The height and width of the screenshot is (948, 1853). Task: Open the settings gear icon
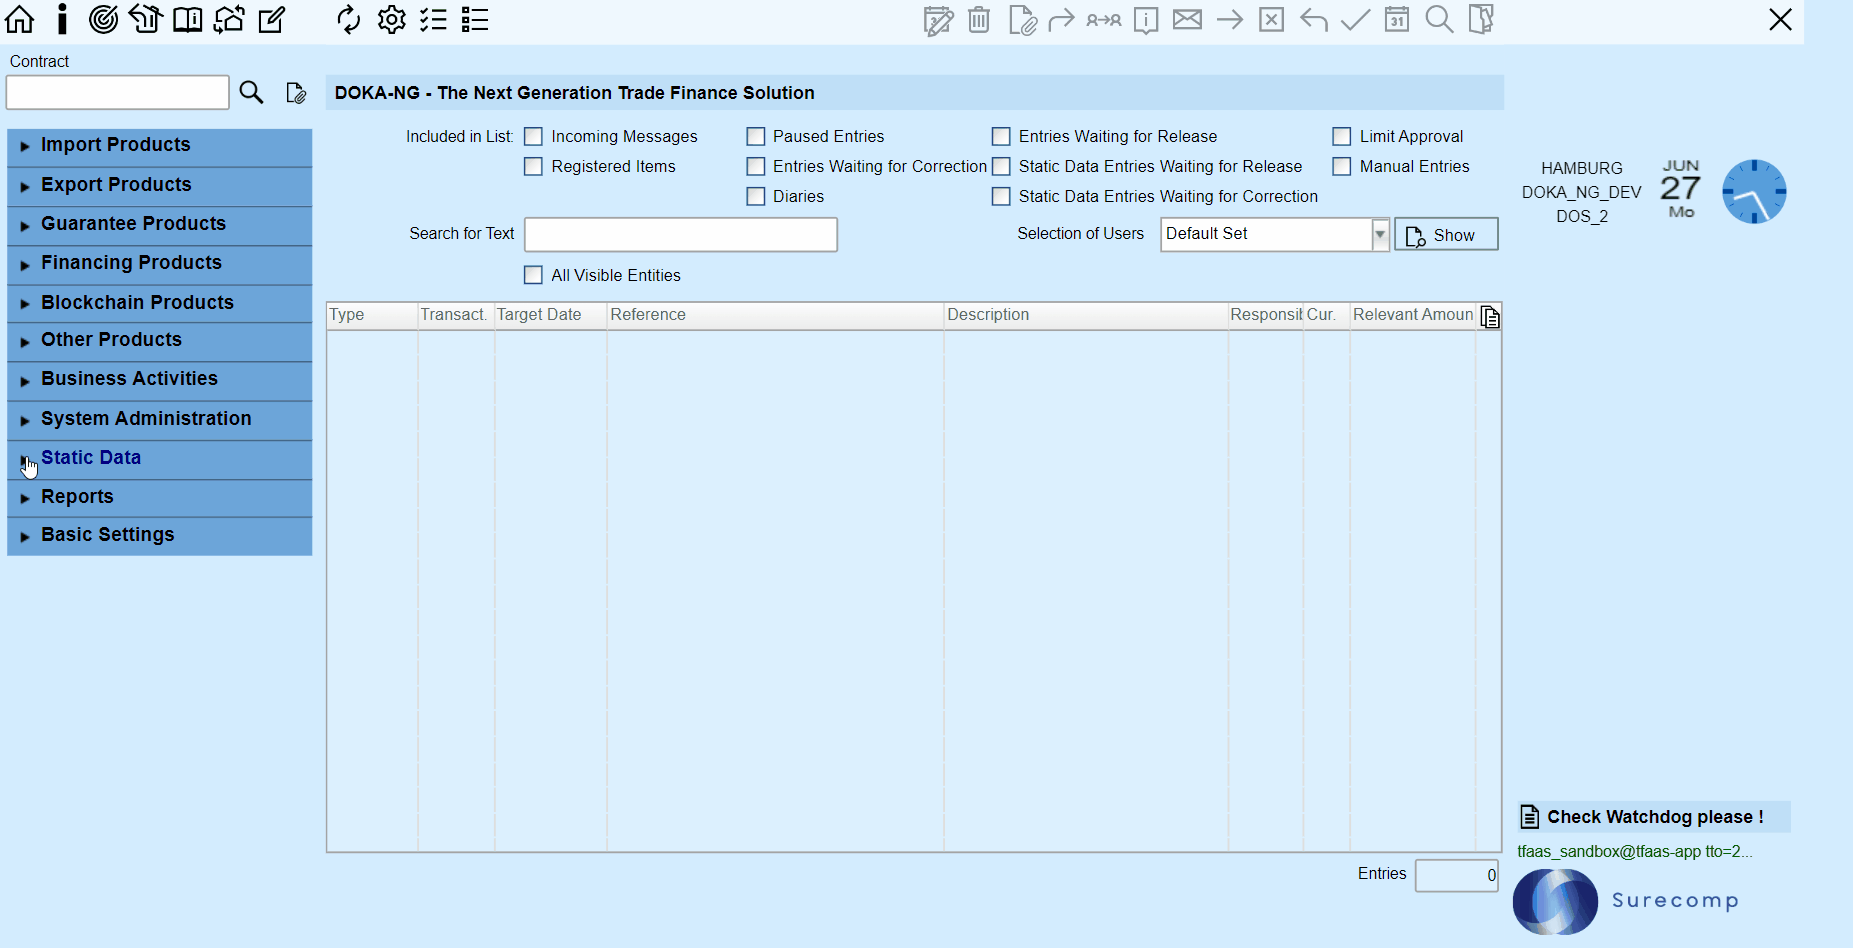392,19
